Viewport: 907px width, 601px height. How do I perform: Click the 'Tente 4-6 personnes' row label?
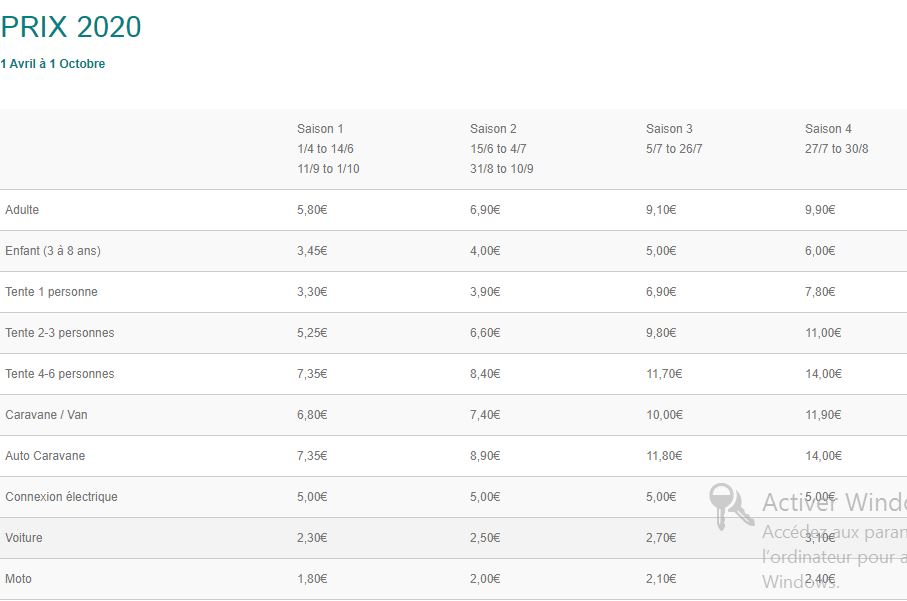[x=60, y=374]
